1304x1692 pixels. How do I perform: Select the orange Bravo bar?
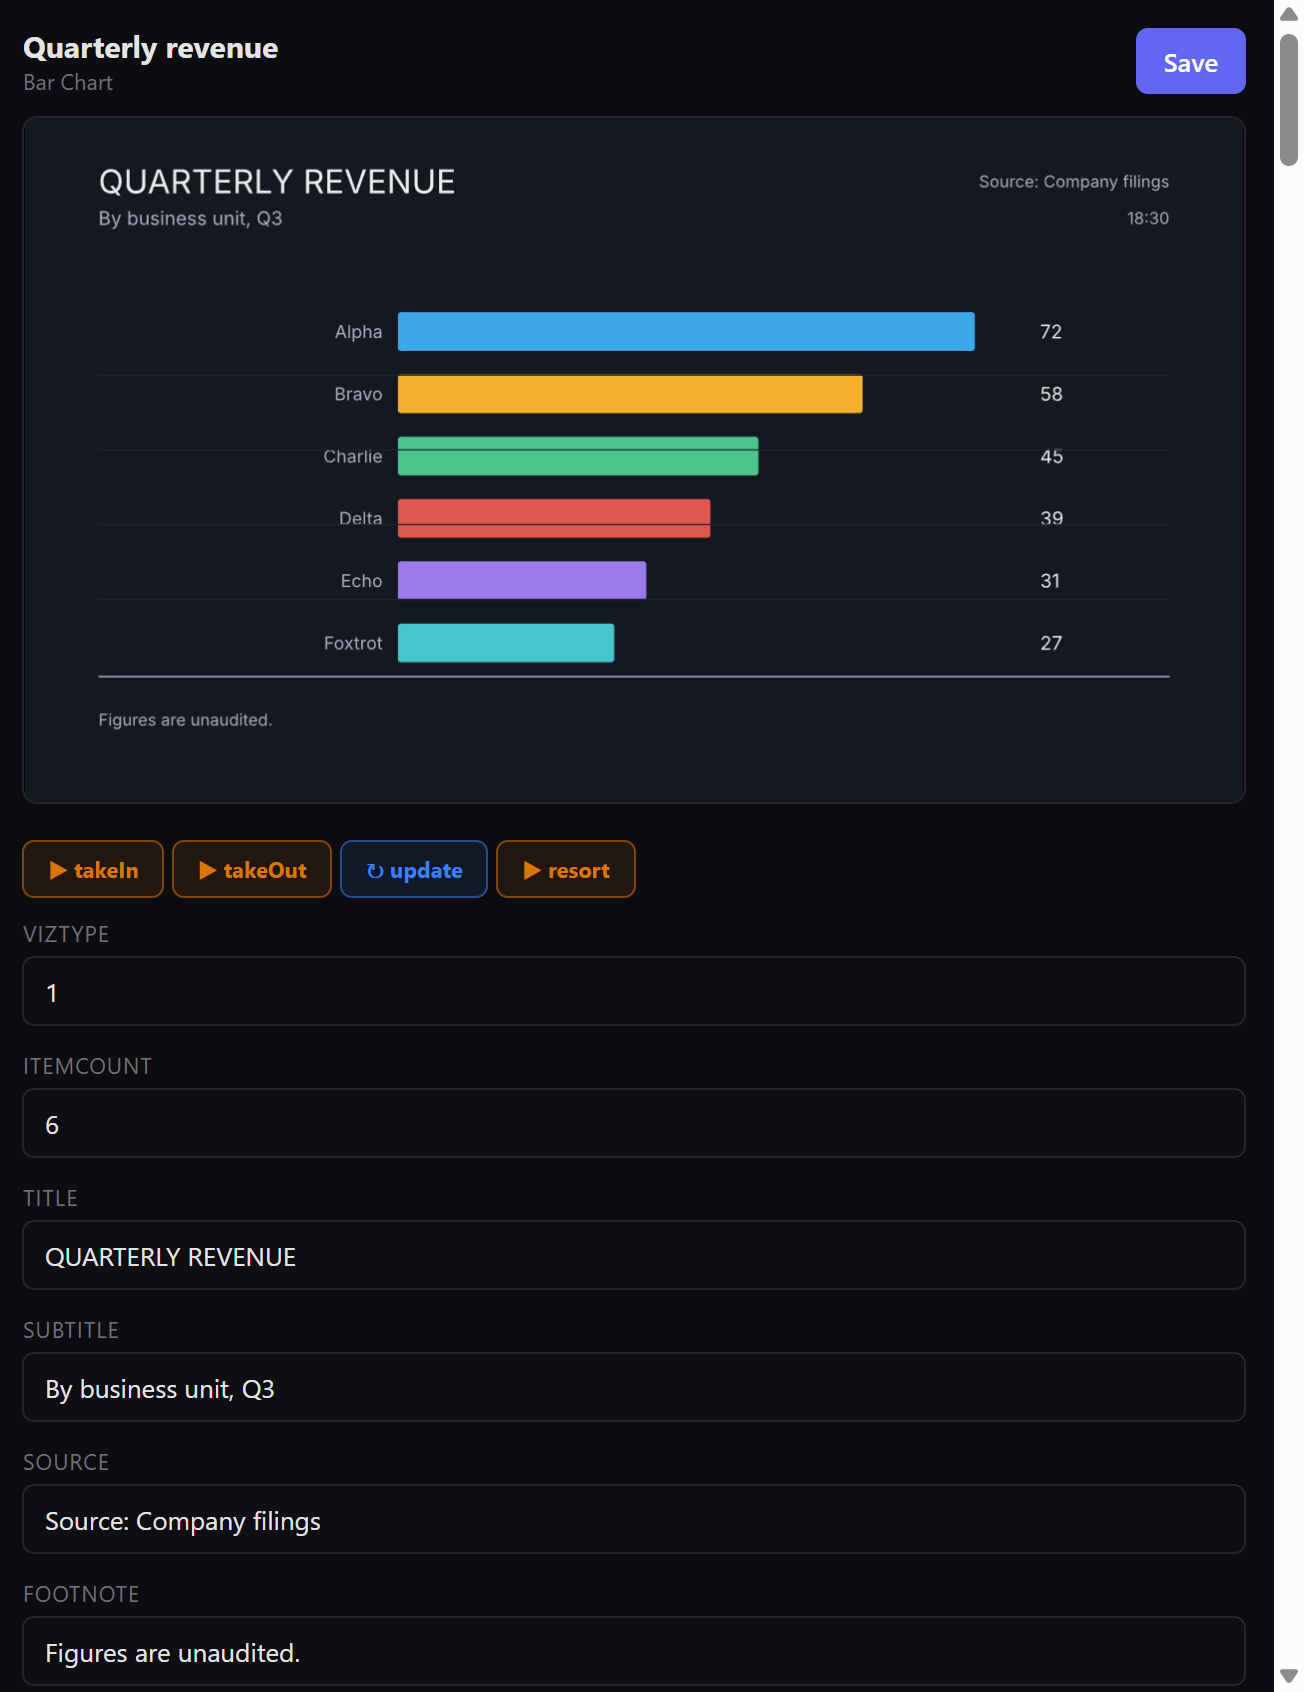click(x=630, y=394)
